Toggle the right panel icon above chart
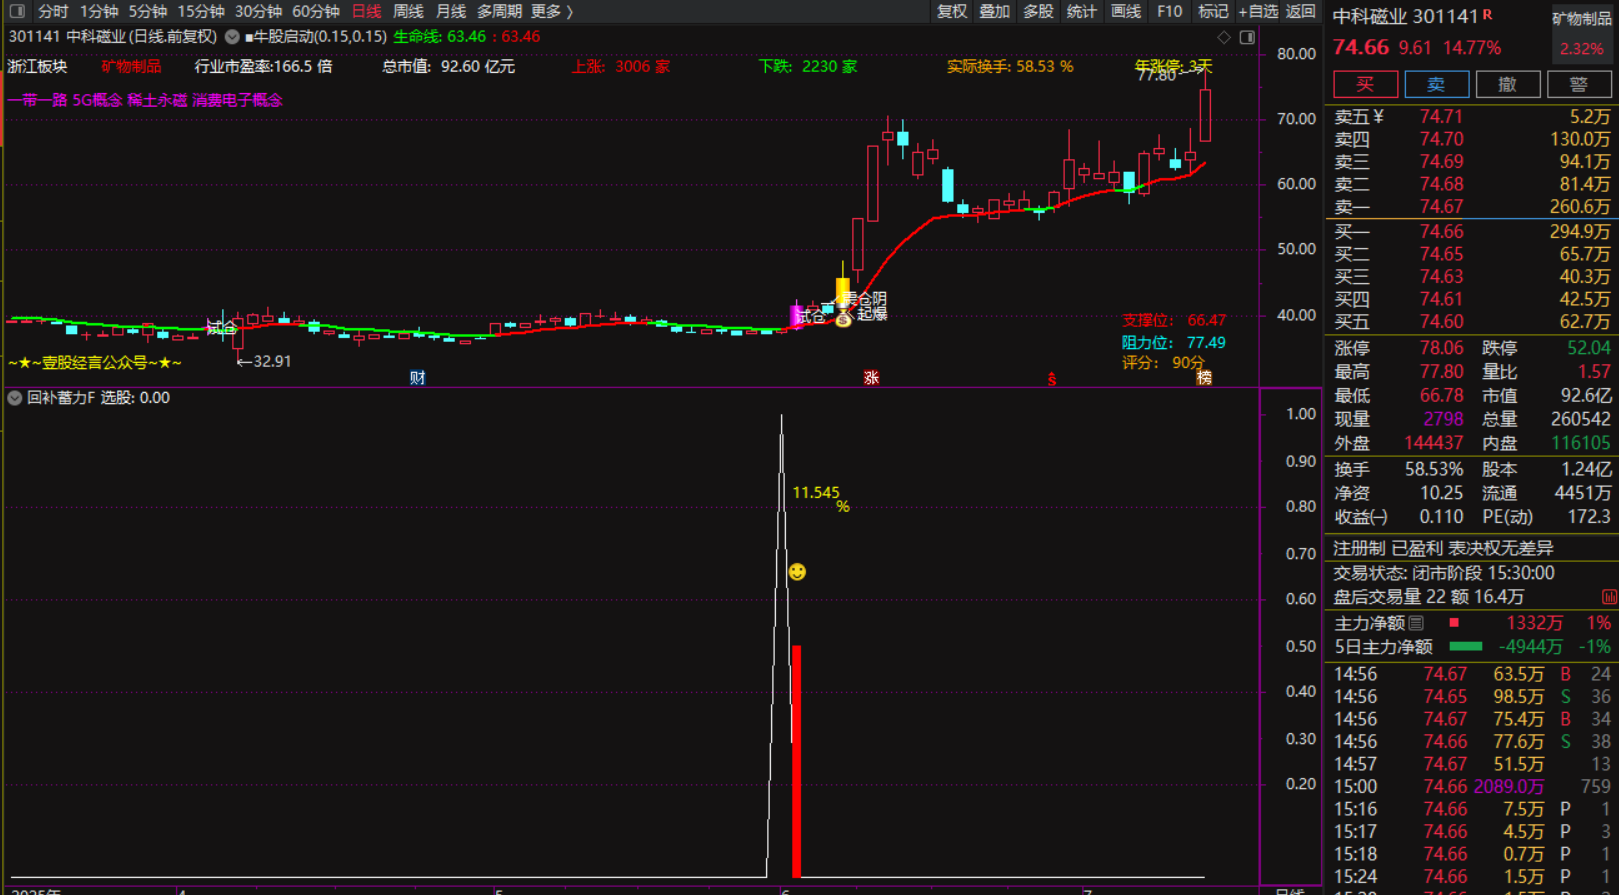1619x895 pixels. (1247, 37)
